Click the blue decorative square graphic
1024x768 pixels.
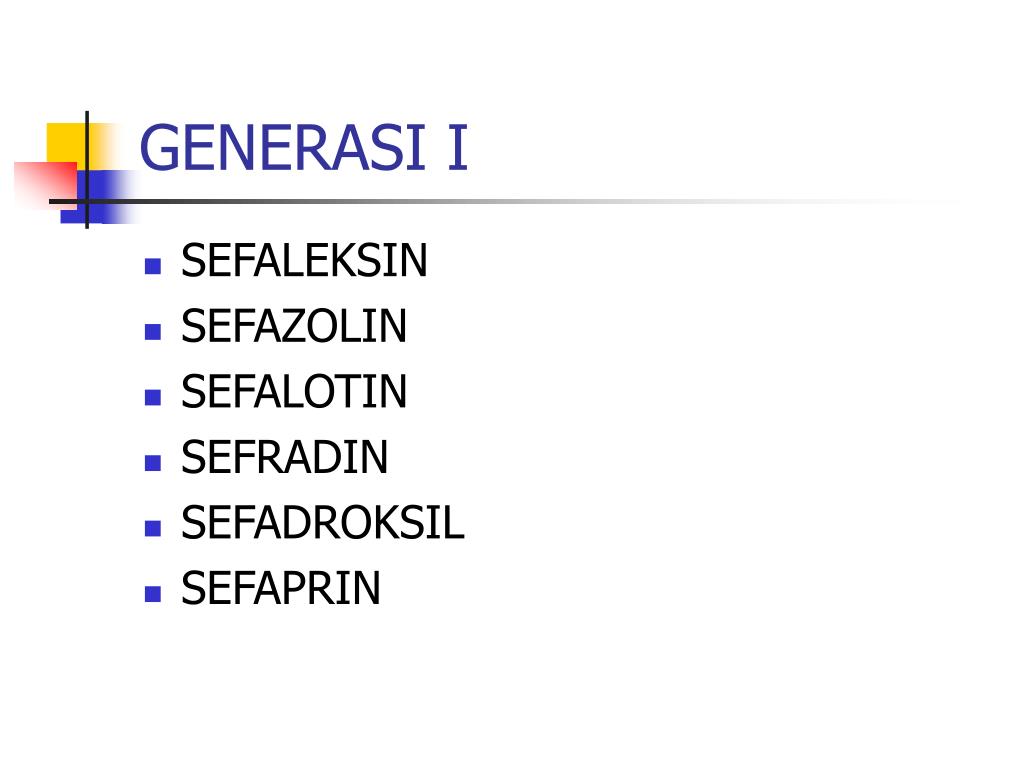tap(98, 197)
